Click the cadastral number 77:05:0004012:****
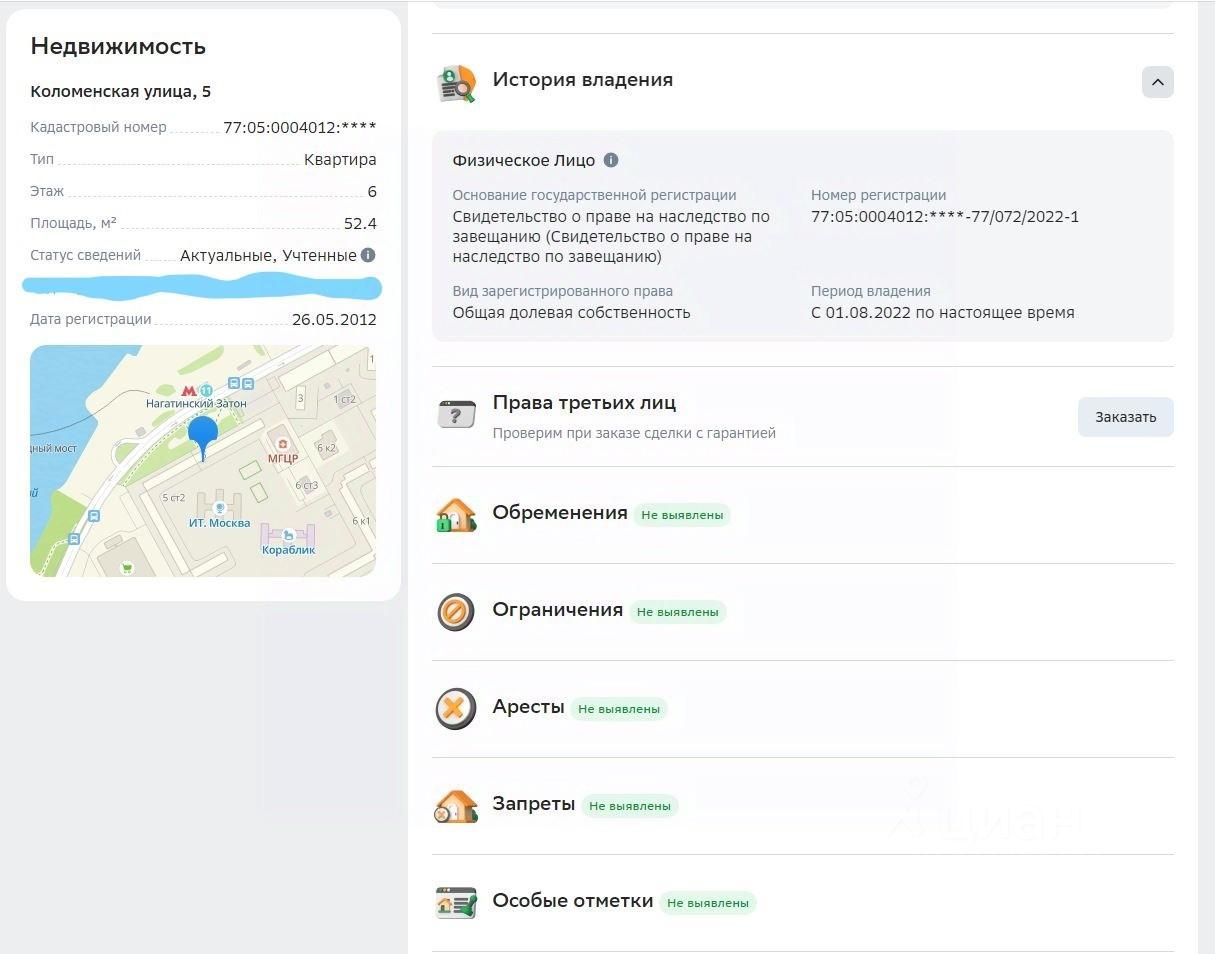The image size is (1215, 954). (300, 127)
